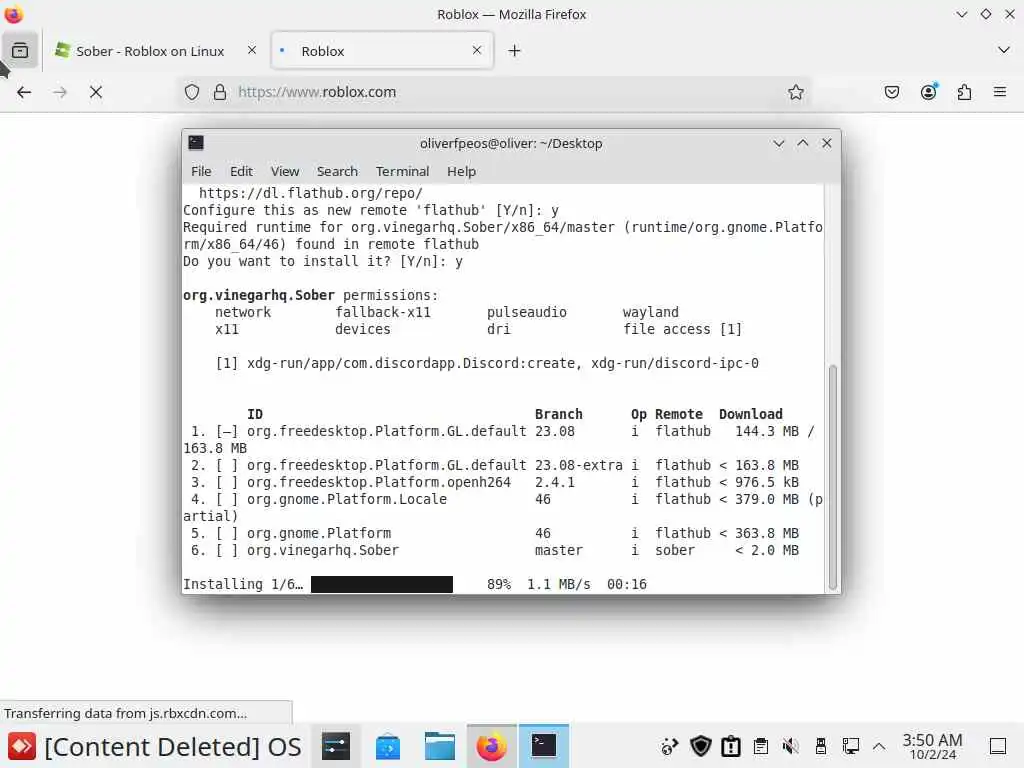Expand hidden system tray icons arrow
This screenshot has height=768, width=1024.
879,746
